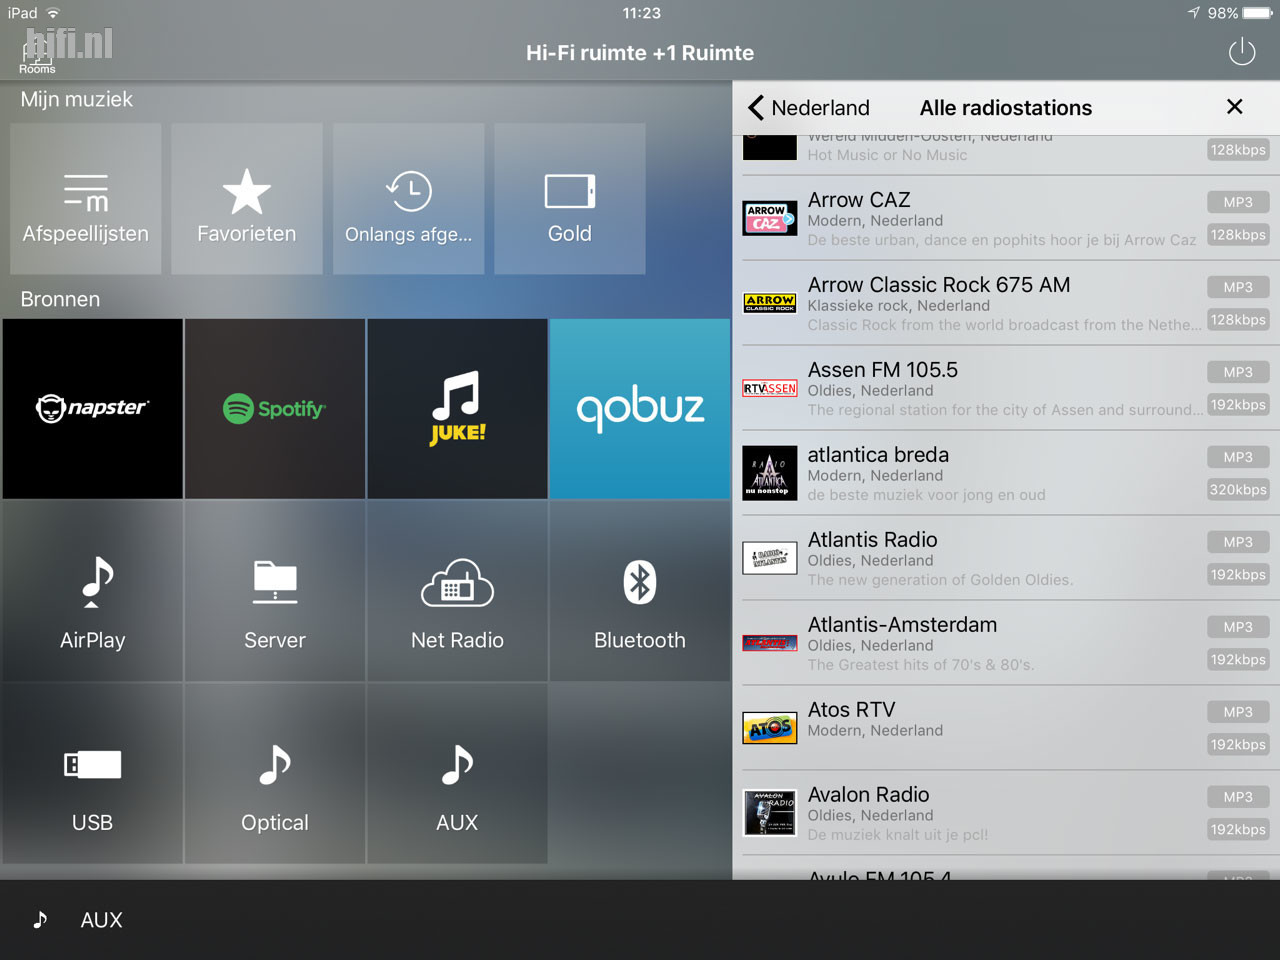The width and height of the screenshot is (1280, 960).
Task: Tap the battery status indicator
Action: (x=1258, y=13)
